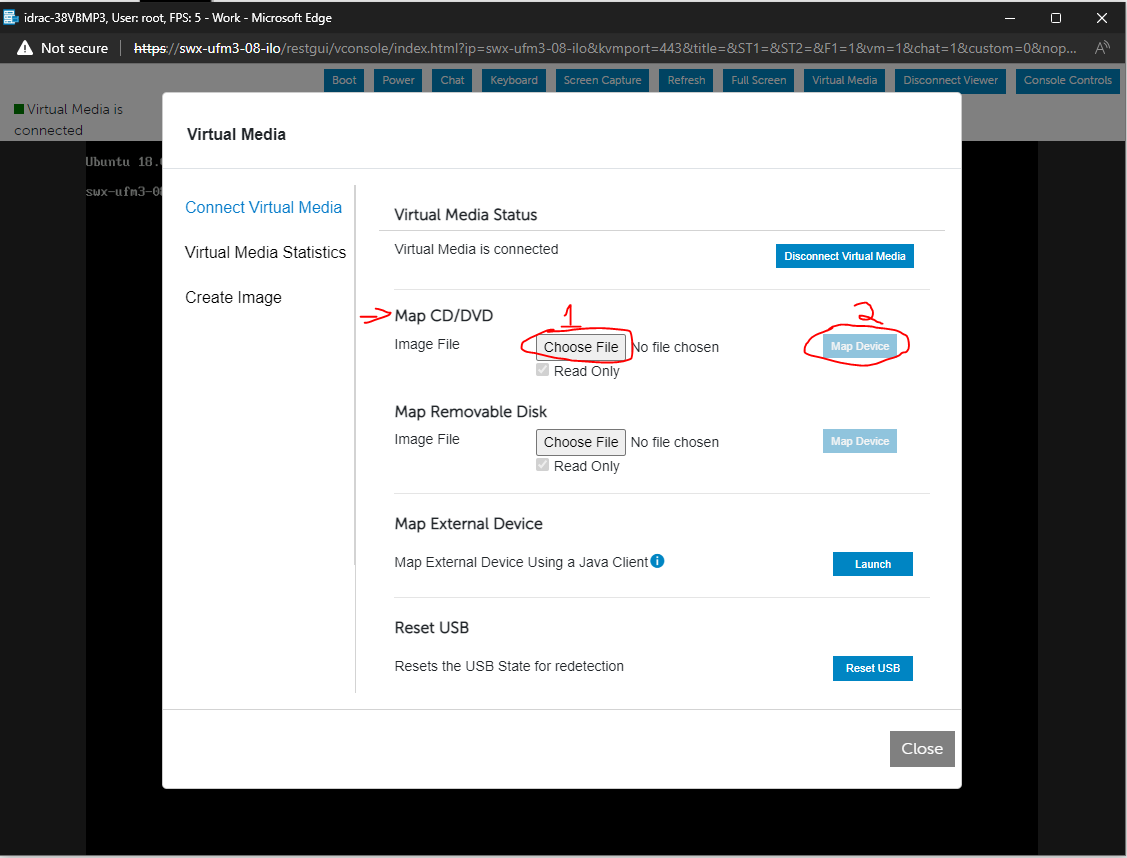The image size is (1127, 858).
Task: Select the Create Image tab
Action: [233, 297]
